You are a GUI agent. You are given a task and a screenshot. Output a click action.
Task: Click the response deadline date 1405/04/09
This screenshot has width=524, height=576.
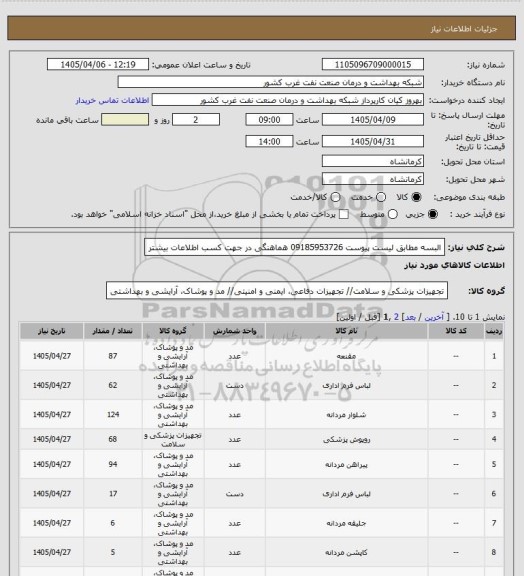click(x=373, y=120)
